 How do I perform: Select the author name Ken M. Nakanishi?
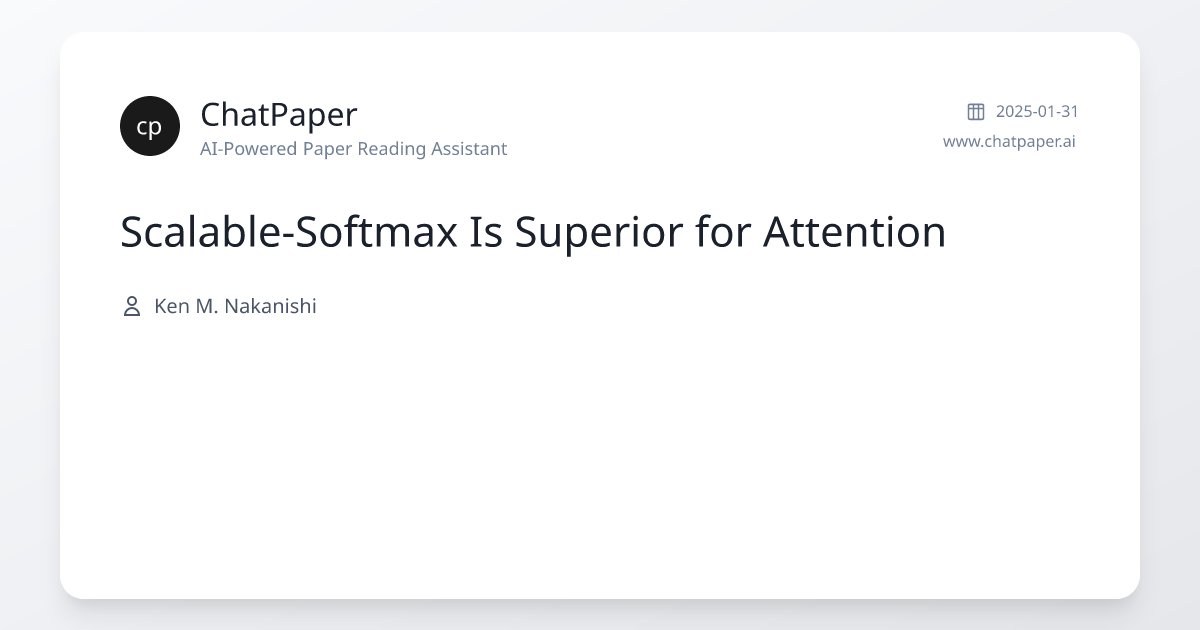[x=235, y=306]
